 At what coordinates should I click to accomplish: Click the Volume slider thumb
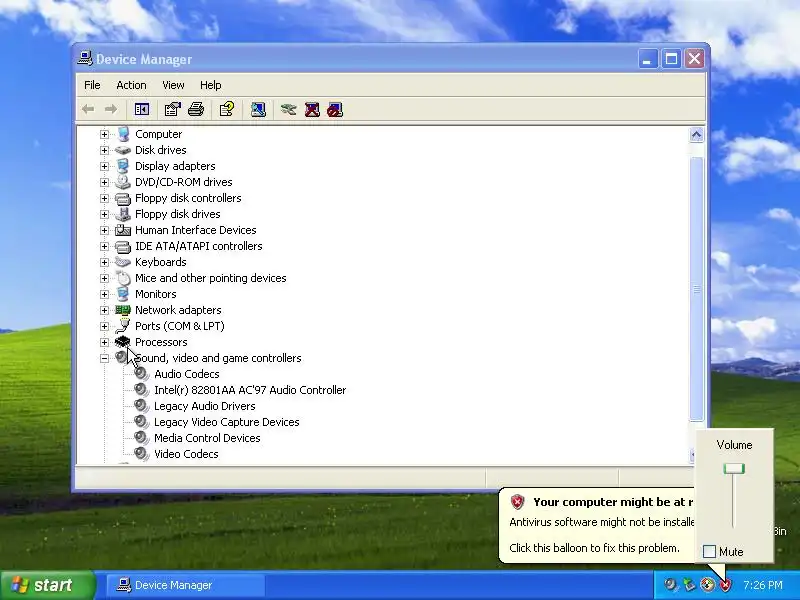(734, 468)
